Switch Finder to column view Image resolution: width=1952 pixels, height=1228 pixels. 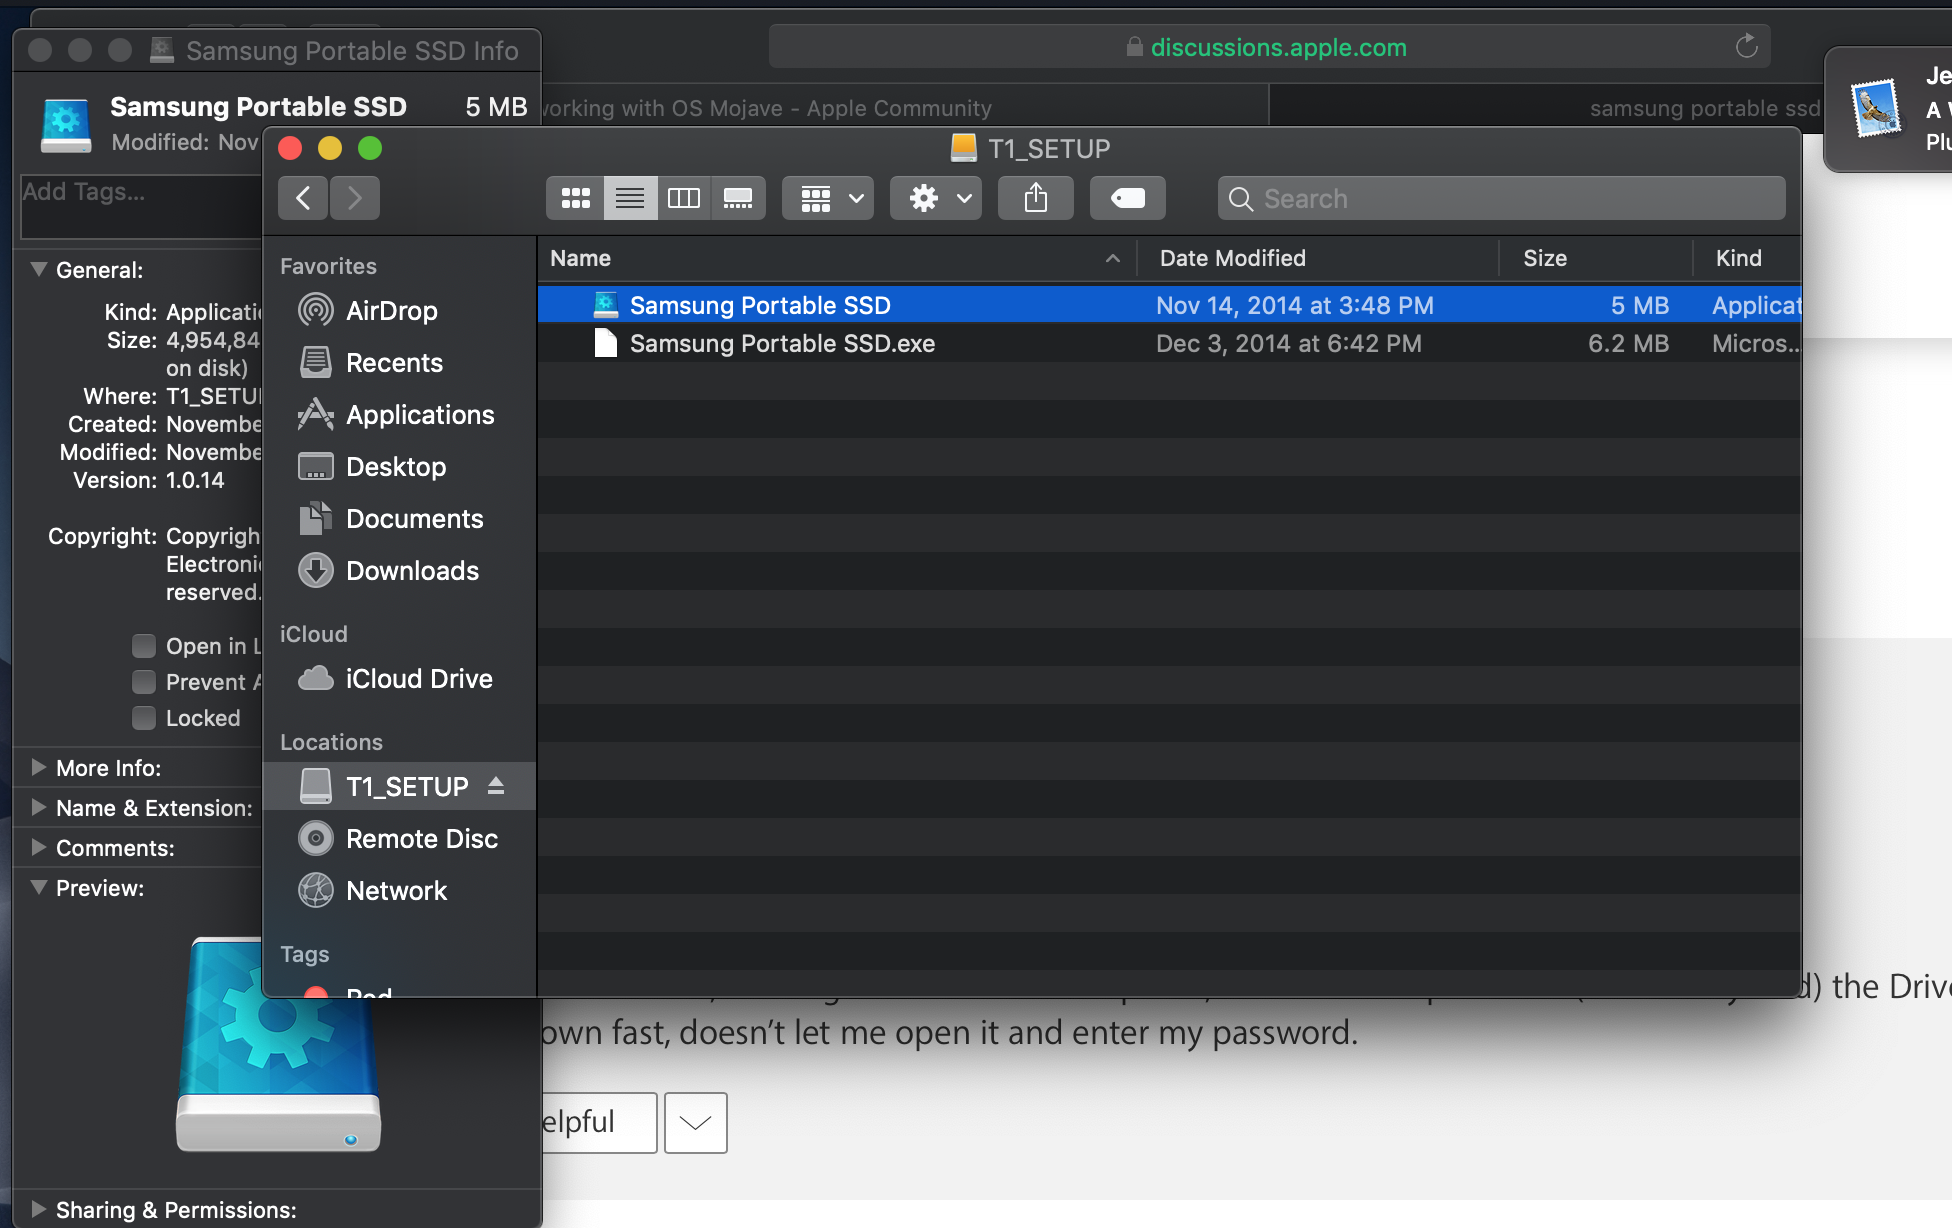tap(684, 198)
